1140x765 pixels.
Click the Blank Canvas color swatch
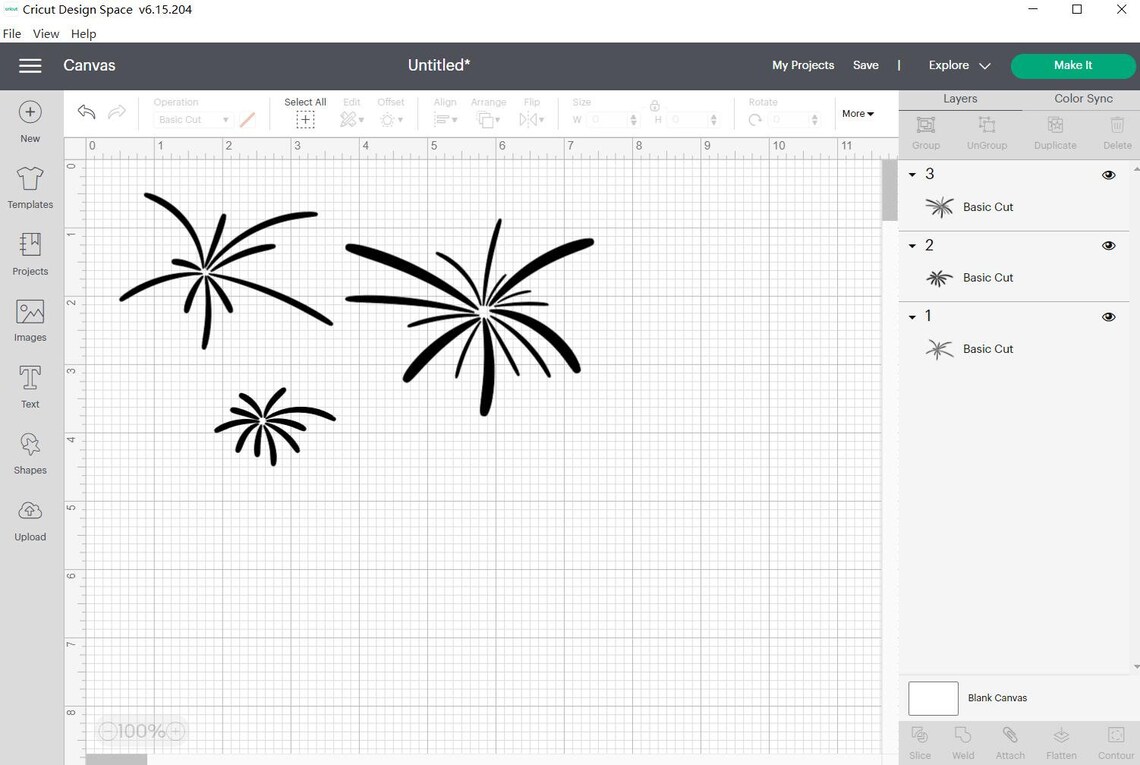click(932, 698)
